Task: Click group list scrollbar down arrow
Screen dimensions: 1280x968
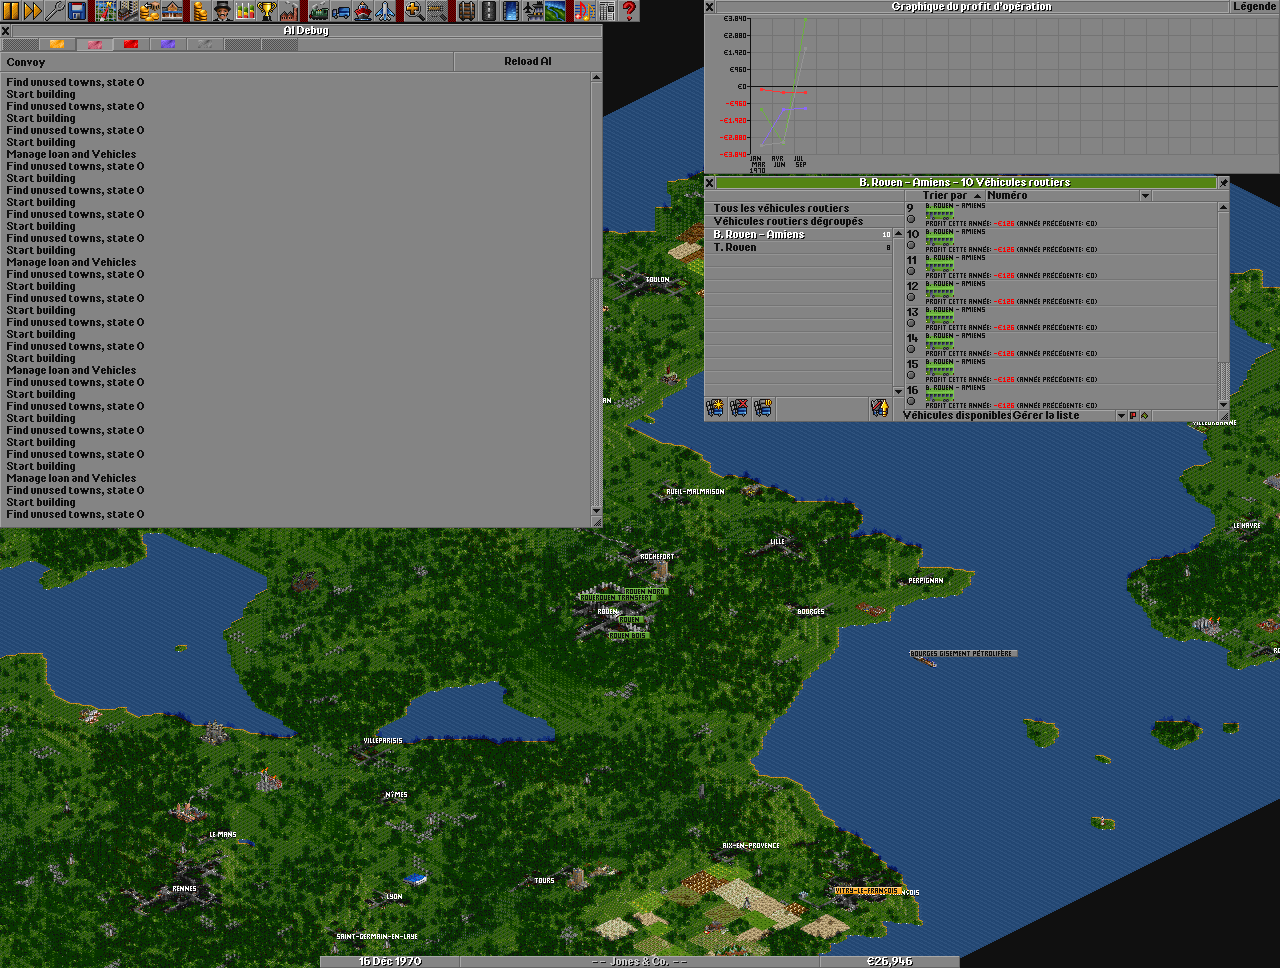Action: (898, 391)
